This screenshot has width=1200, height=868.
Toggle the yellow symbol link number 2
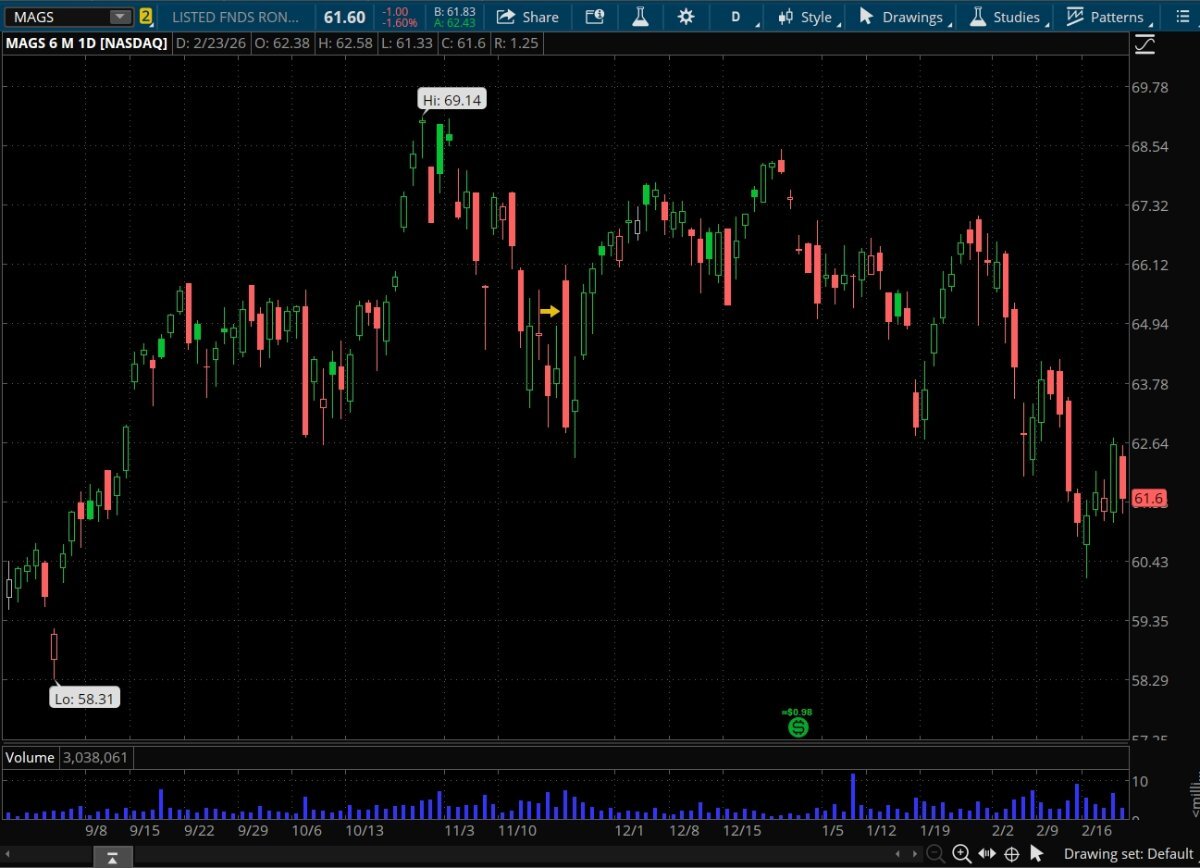(x=146, y=17)
